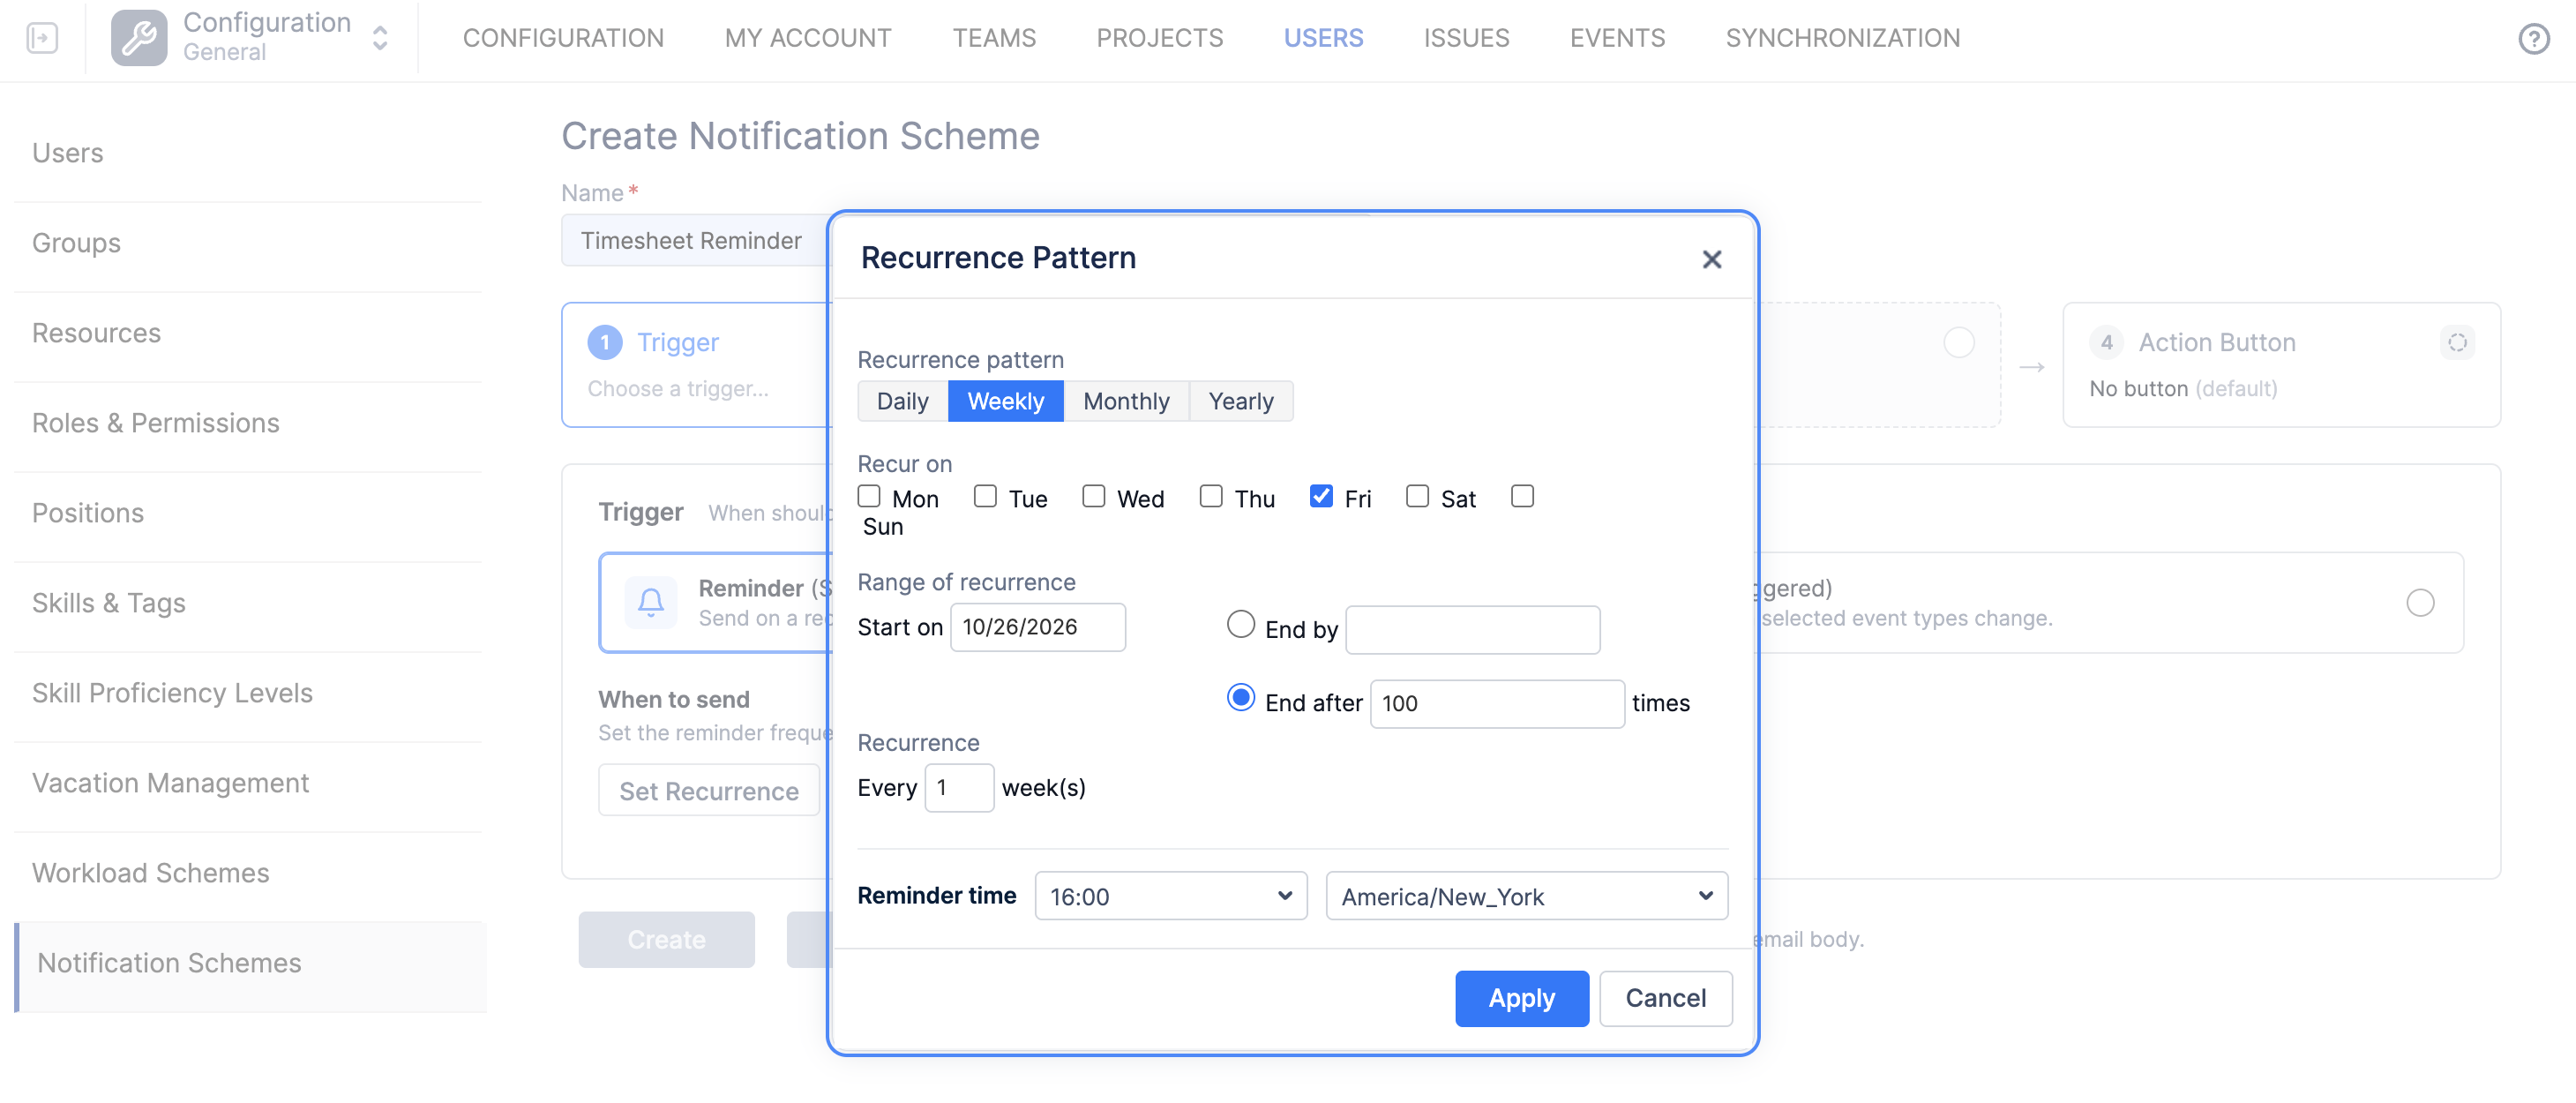Check the Mon checkbox

point(869,496)
